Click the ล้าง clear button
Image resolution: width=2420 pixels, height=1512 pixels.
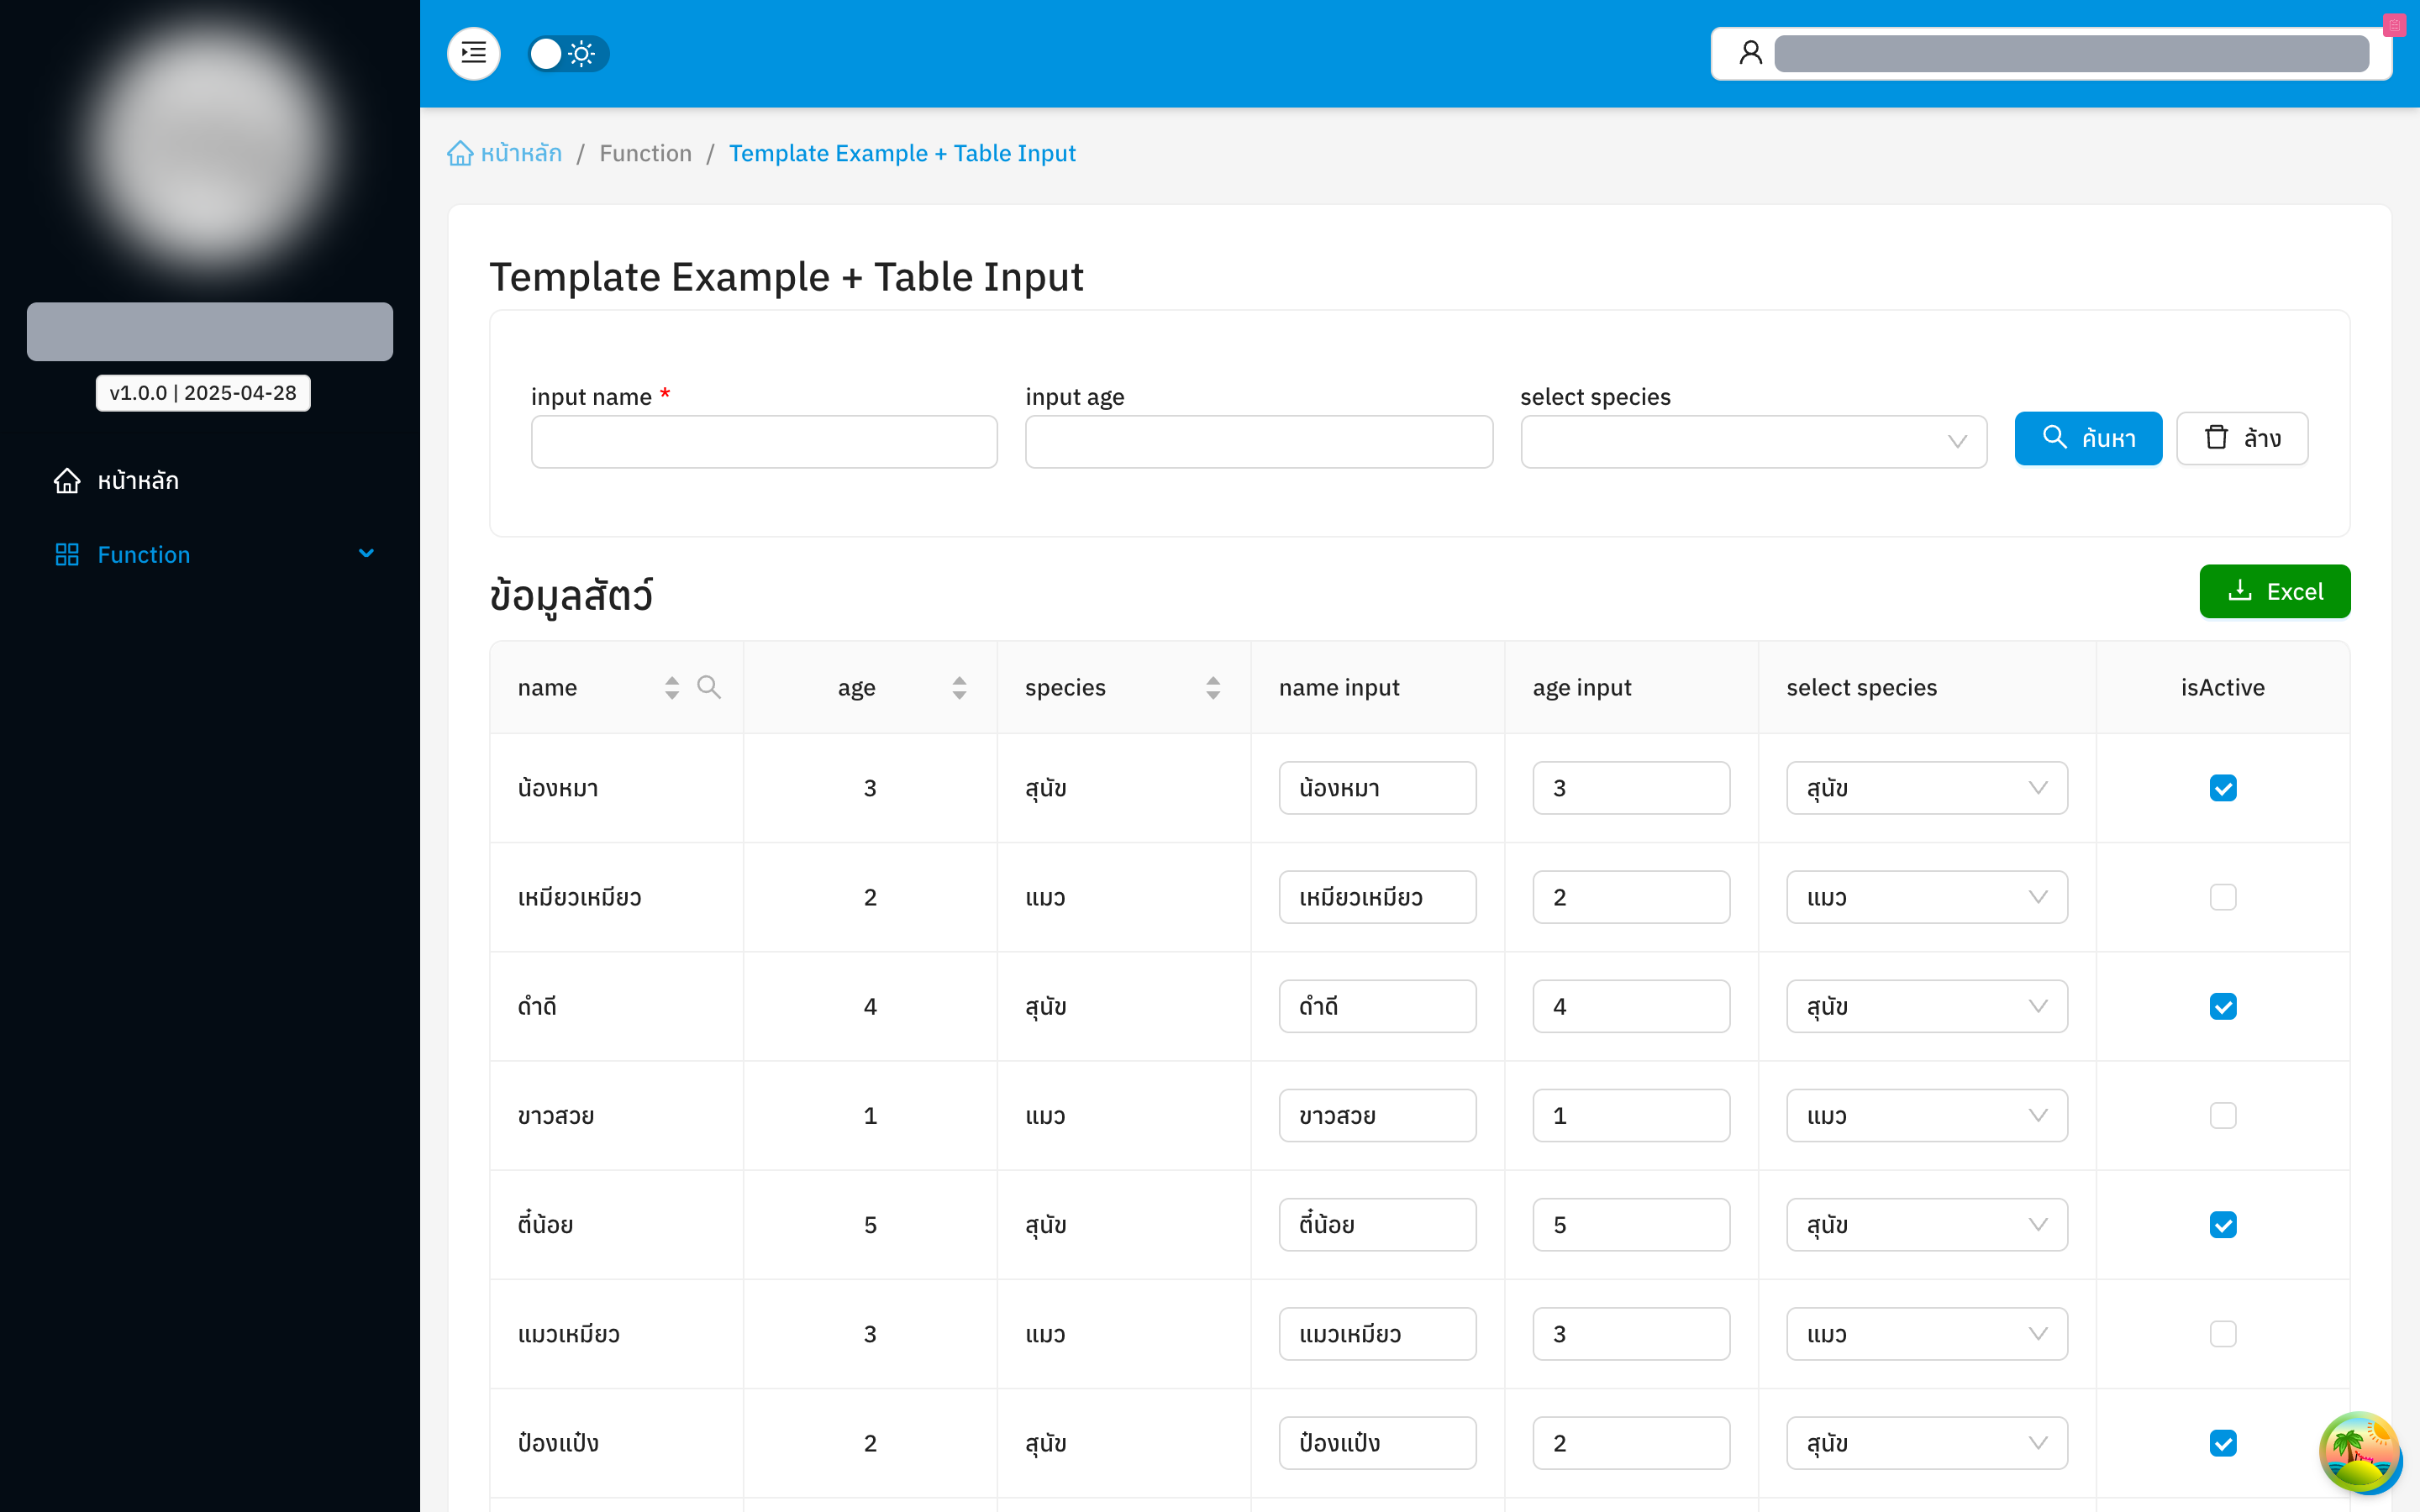pyautogui.click(x=2242, y=438)
